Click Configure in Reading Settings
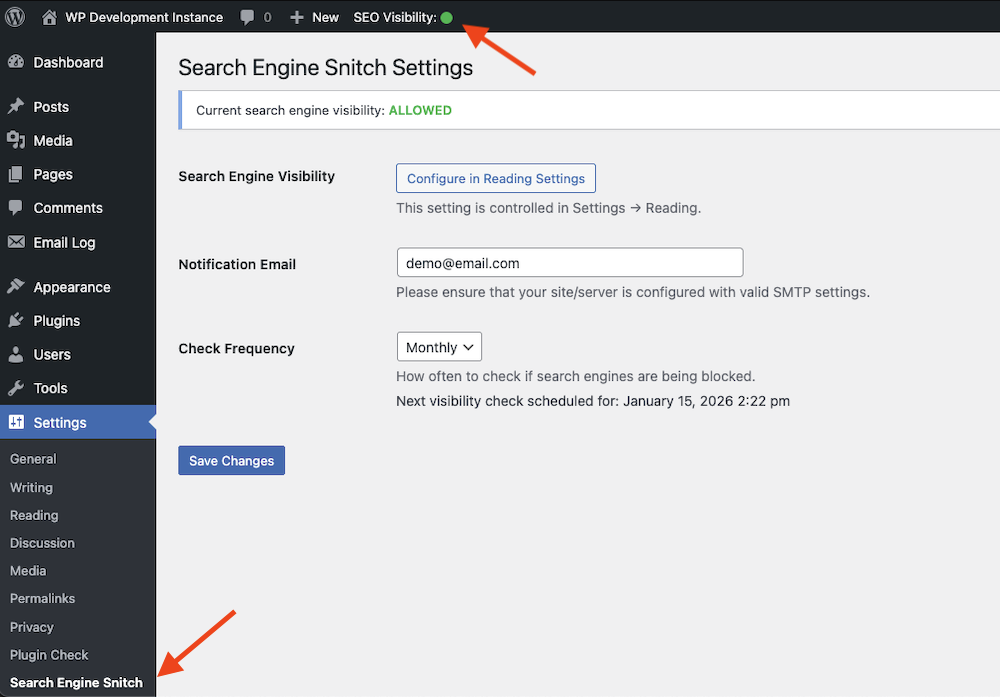Image resolution: width=1000 pixels, height=697 pixels. [495, 177]
